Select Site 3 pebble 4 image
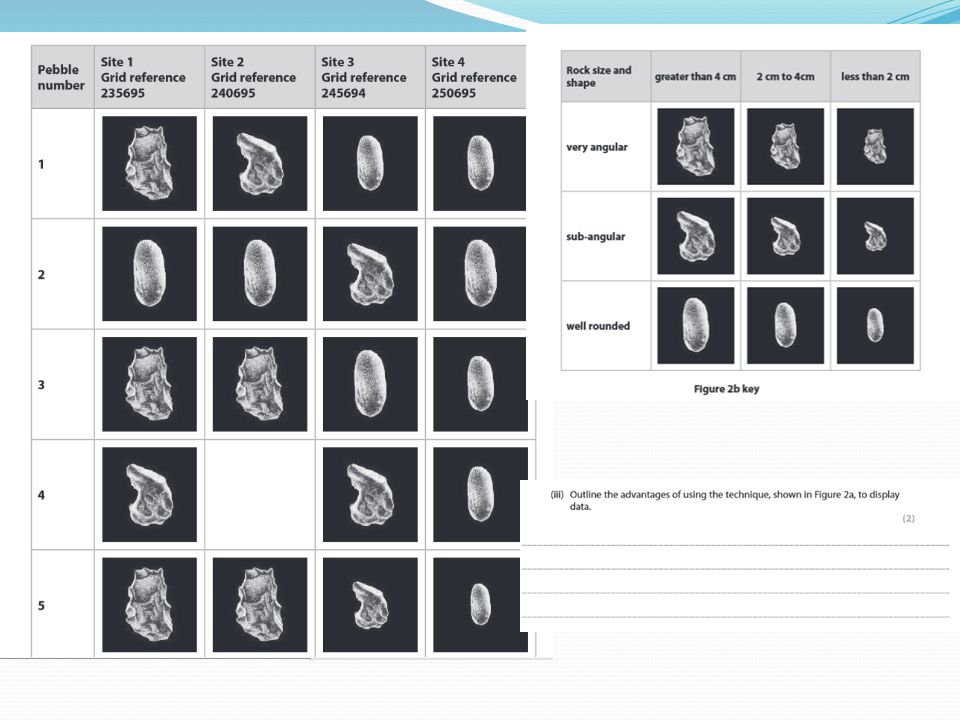 370,494
